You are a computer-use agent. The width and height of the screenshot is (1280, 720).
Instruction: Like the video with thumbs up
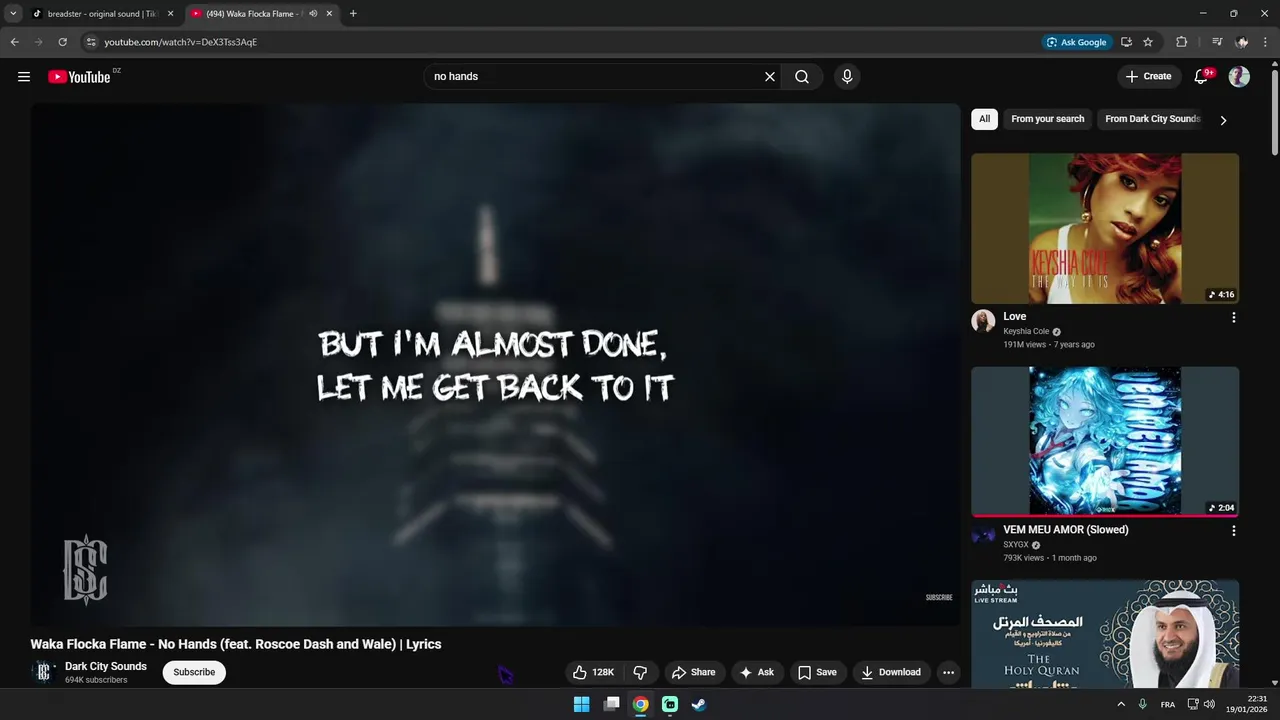[x=593, y=673]
